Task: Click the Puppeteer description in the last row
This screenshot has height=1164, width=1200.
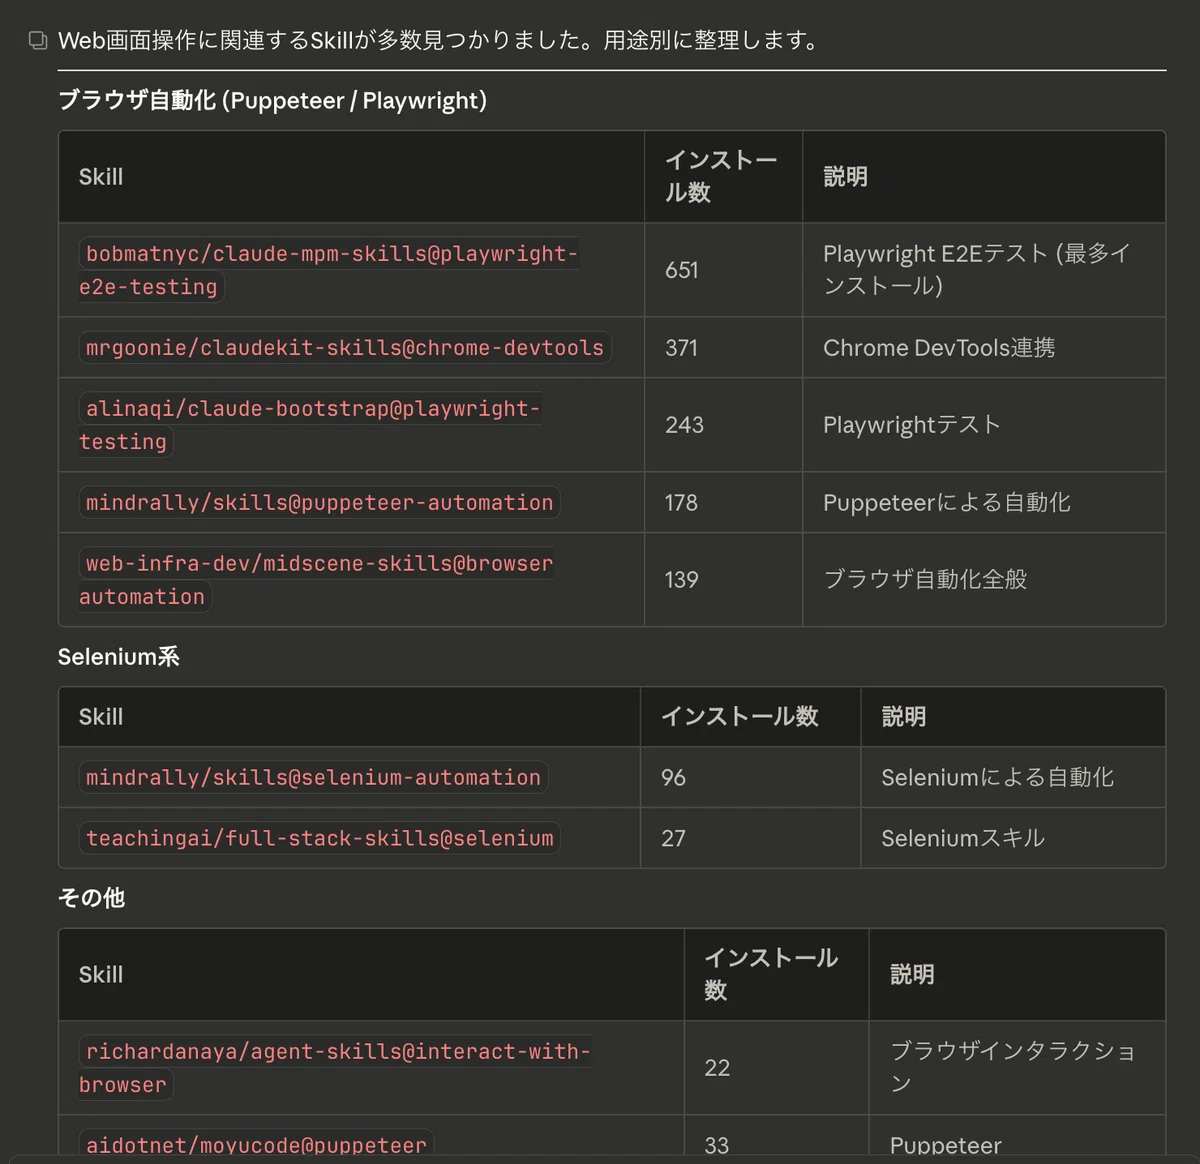Action: coord(946,1146)
